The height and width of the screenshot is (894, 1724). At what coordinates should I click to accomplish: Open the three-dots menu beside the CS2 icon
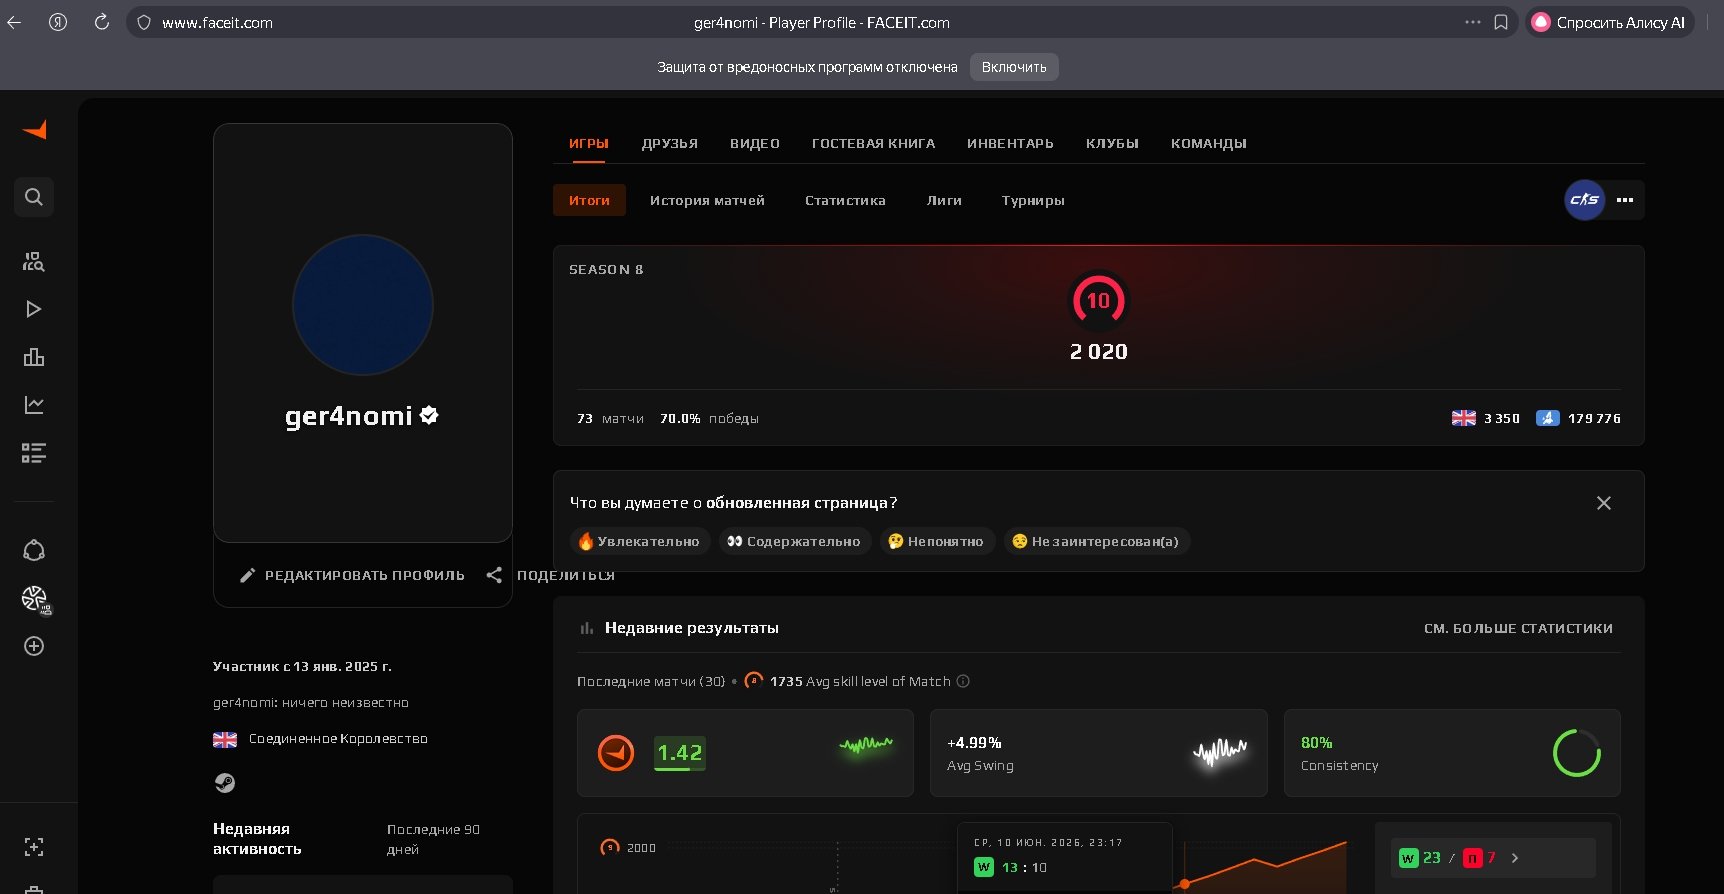pos(1625,200)
